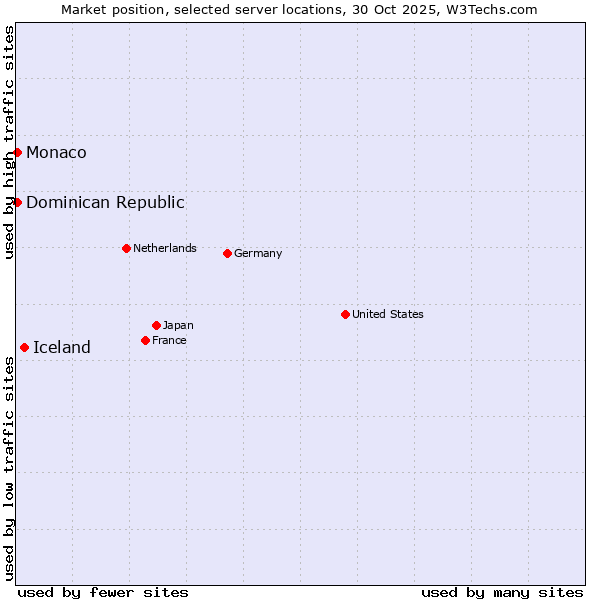The width and height of the screenshot is (600, 600).
Task: Select the Netherlands red diamond marker
Action: tap(126, 248)
